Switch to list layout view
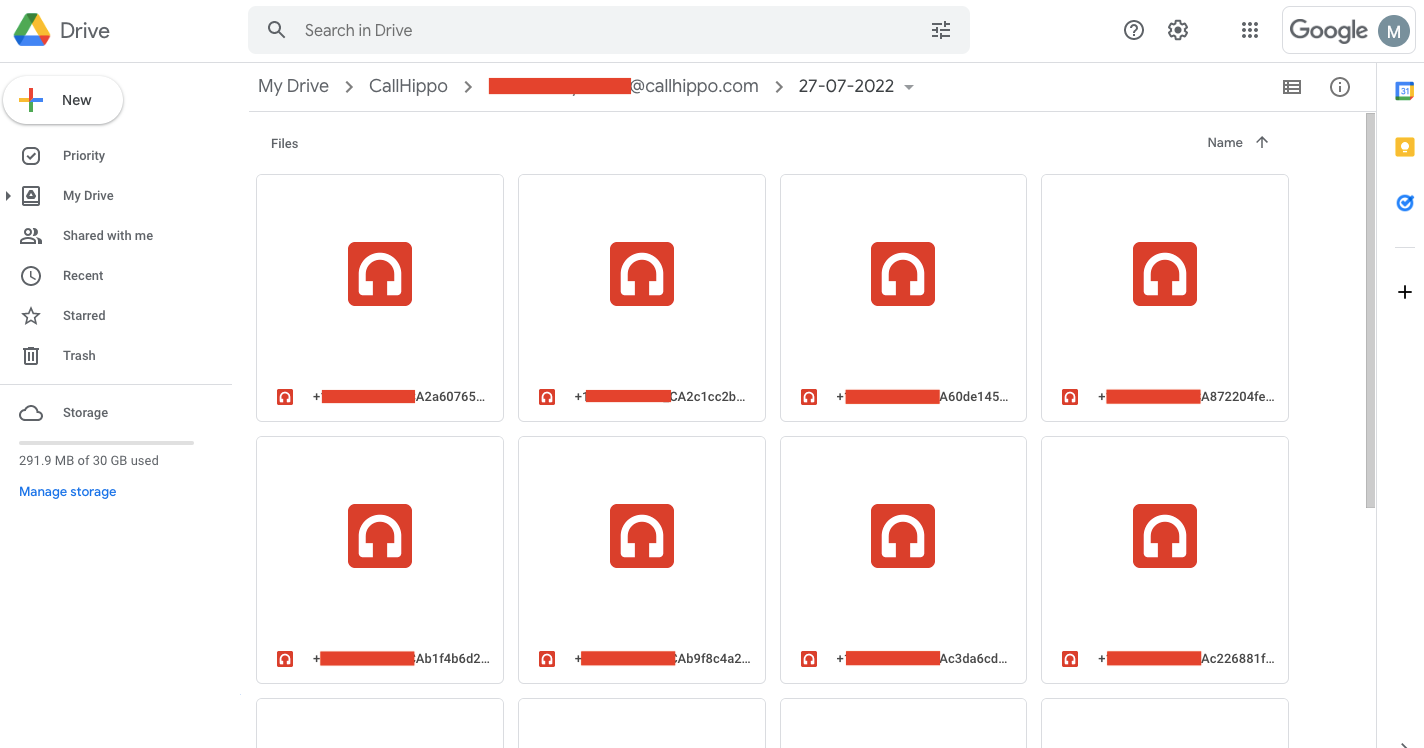This screenshot has width=1424, height=748. click(x=1292, y=87)
